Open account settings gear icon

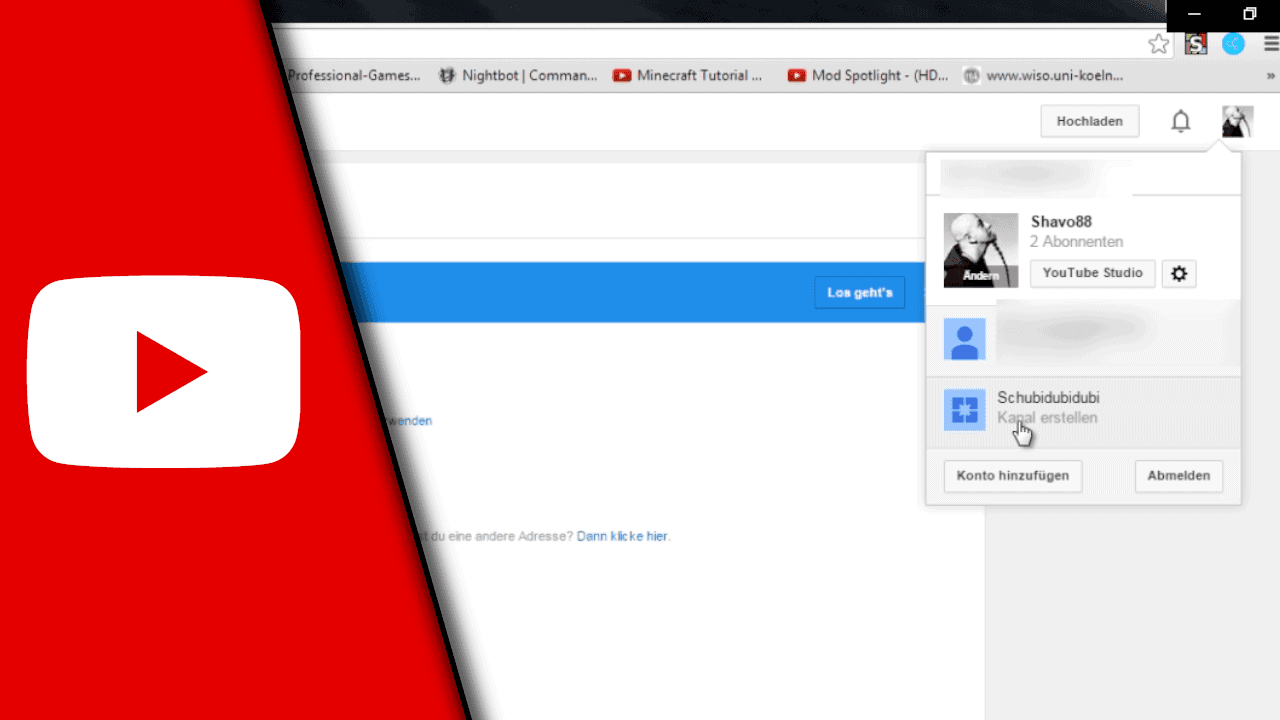1179,273
